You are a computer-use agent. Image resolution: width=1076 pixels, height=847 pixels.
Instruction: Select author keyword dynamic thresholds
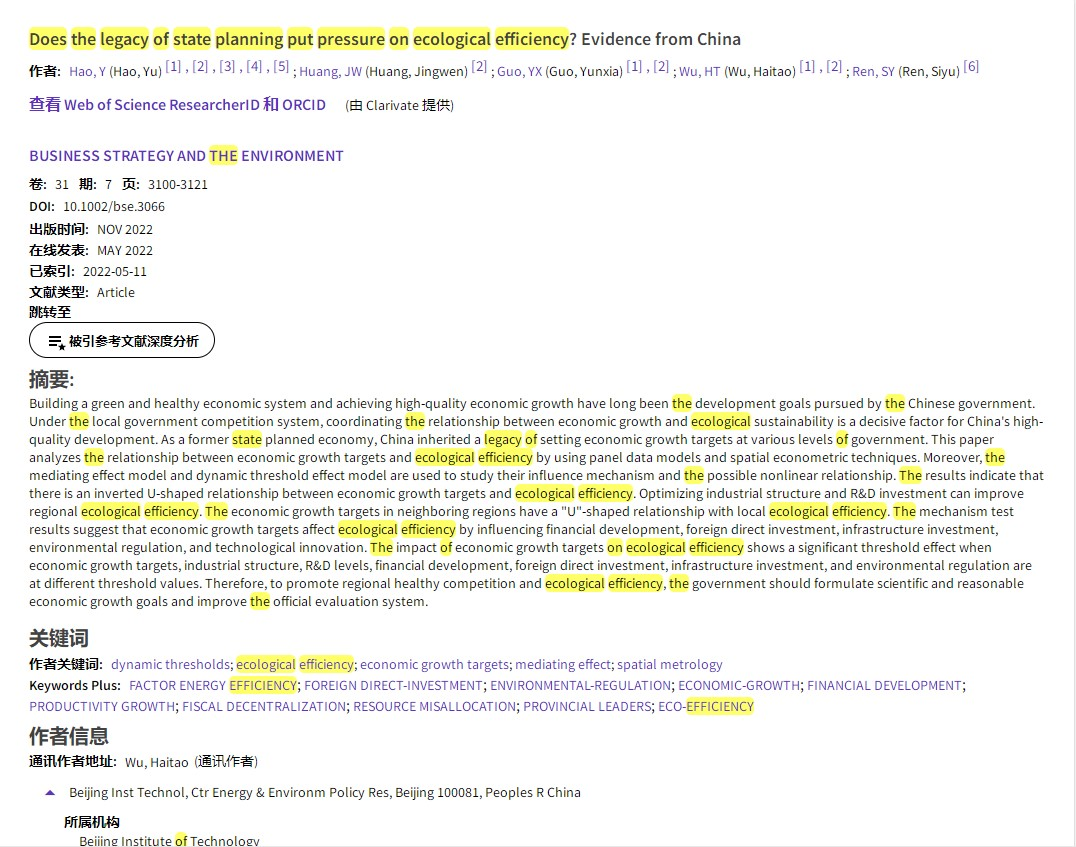tap(170, 664)
